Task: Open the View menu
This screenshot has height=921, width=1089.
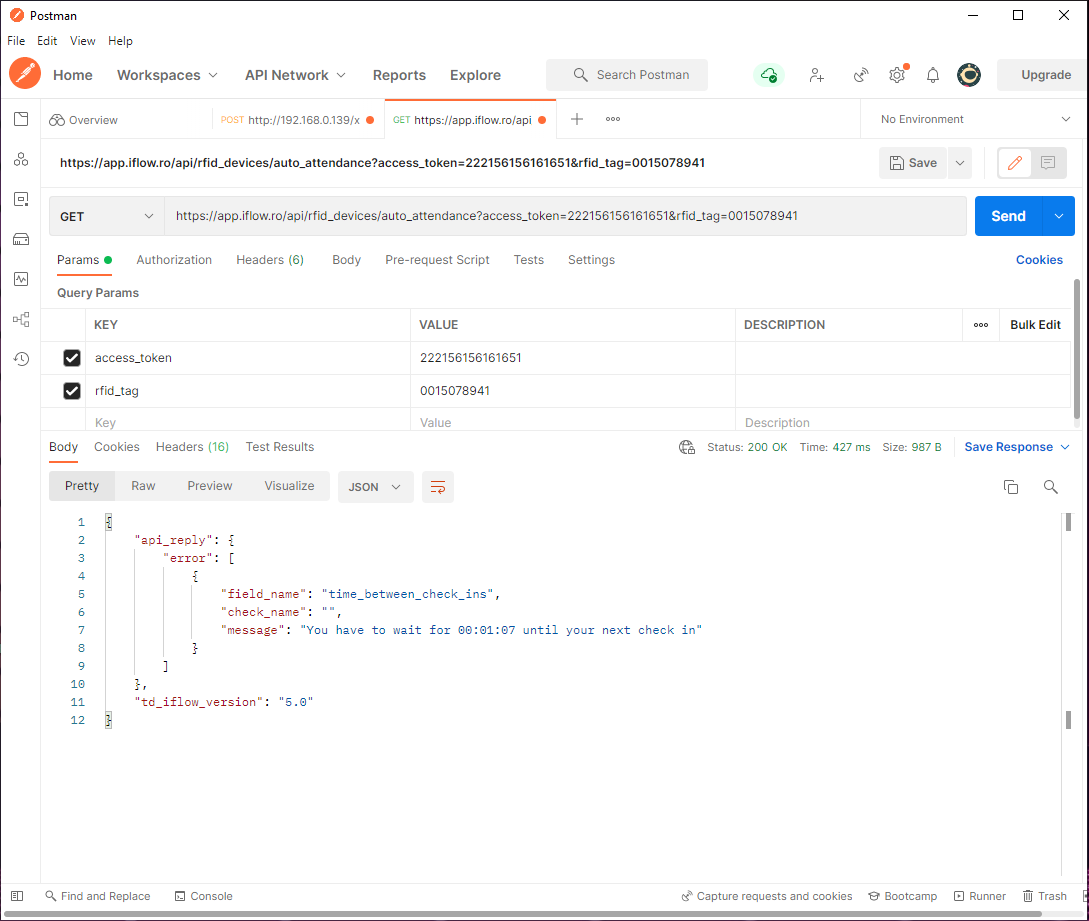Action: click(83, 41)
